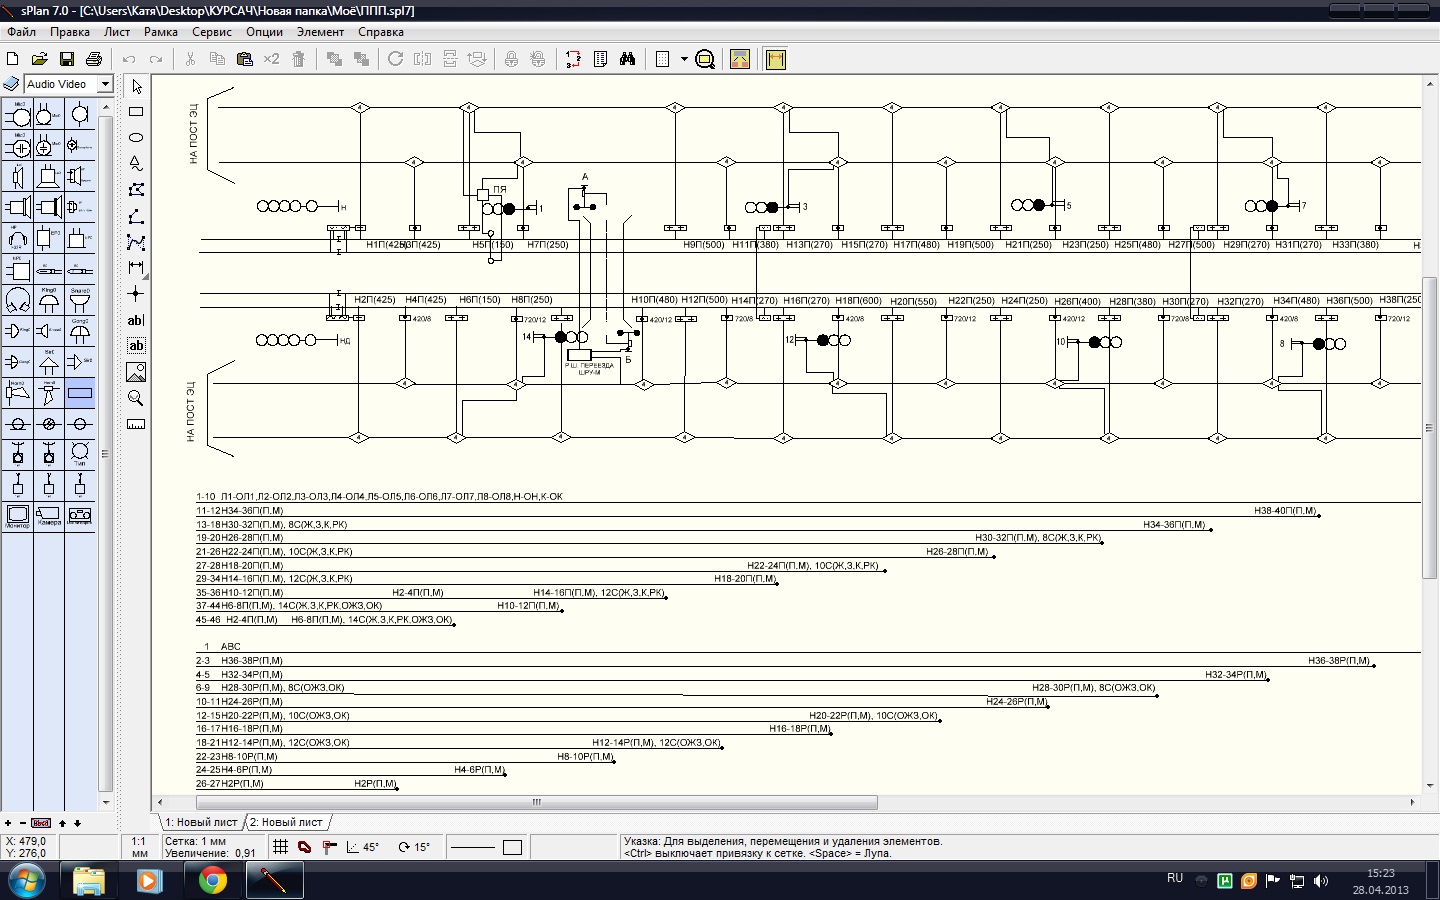Open the Файл menu

[21, 32]
